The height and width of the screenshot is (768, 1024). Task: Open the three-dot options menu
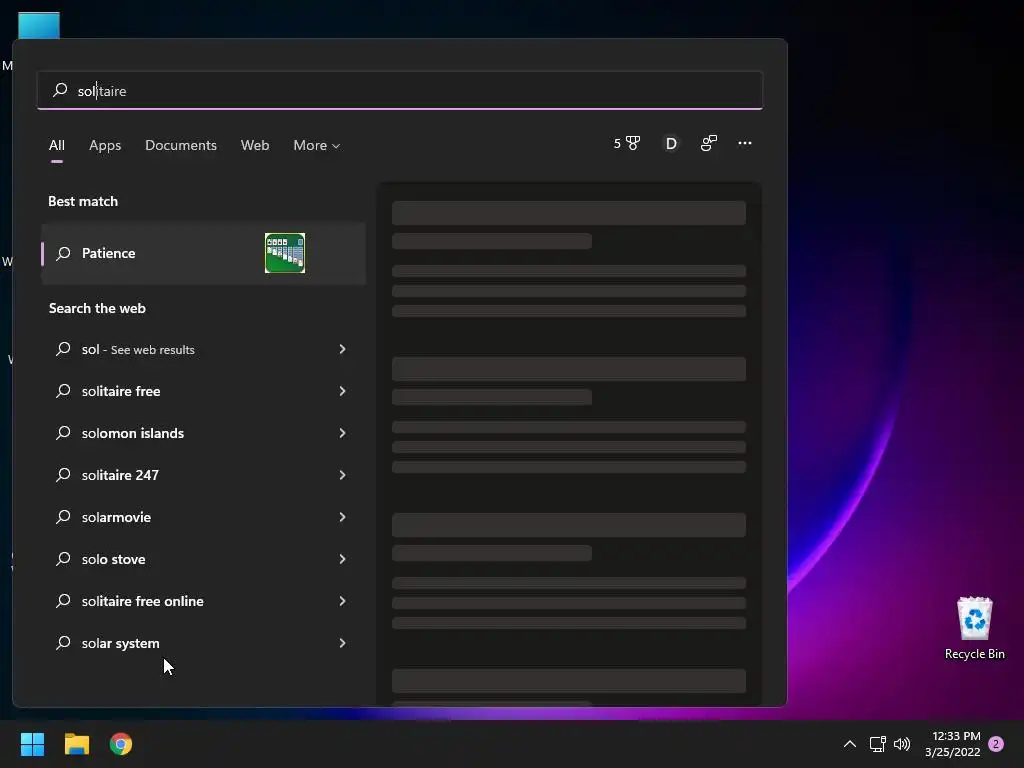[744, 143]
